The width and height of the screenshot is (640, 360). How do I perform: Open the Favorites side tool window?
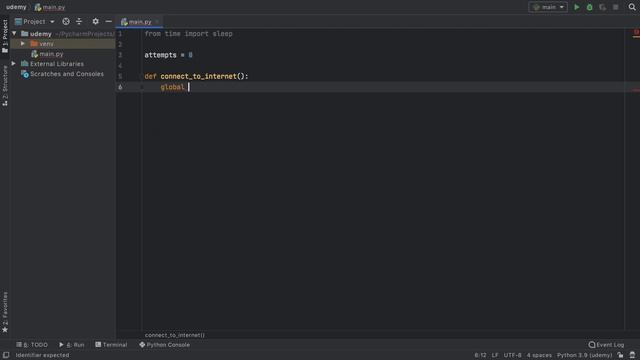[x=5, y=312]
